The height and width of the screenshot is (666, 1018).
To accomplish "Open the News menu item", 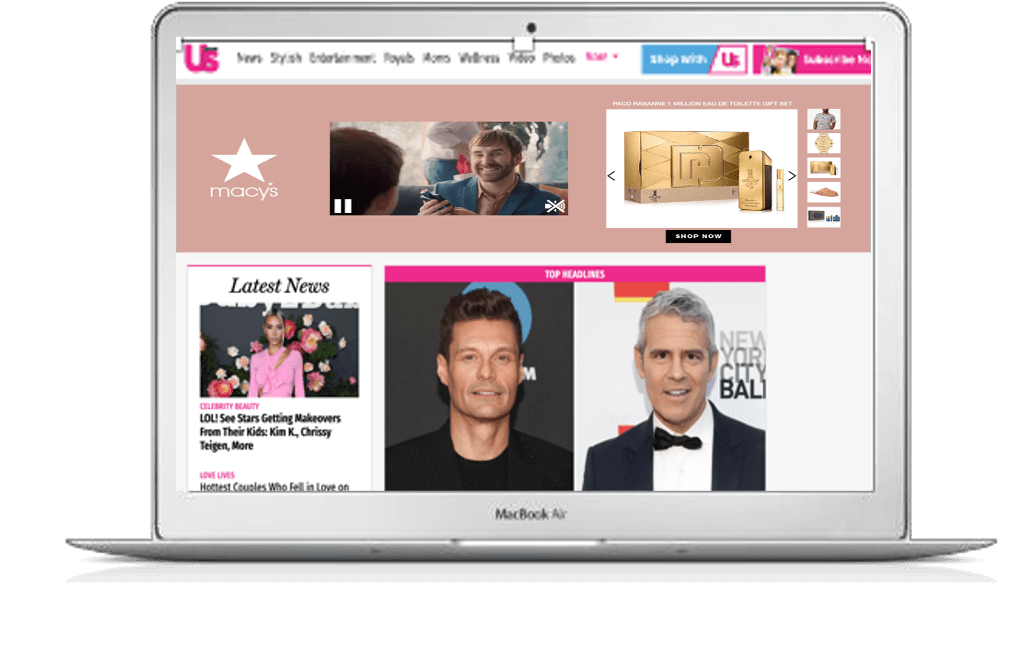I will click(249, 58).
